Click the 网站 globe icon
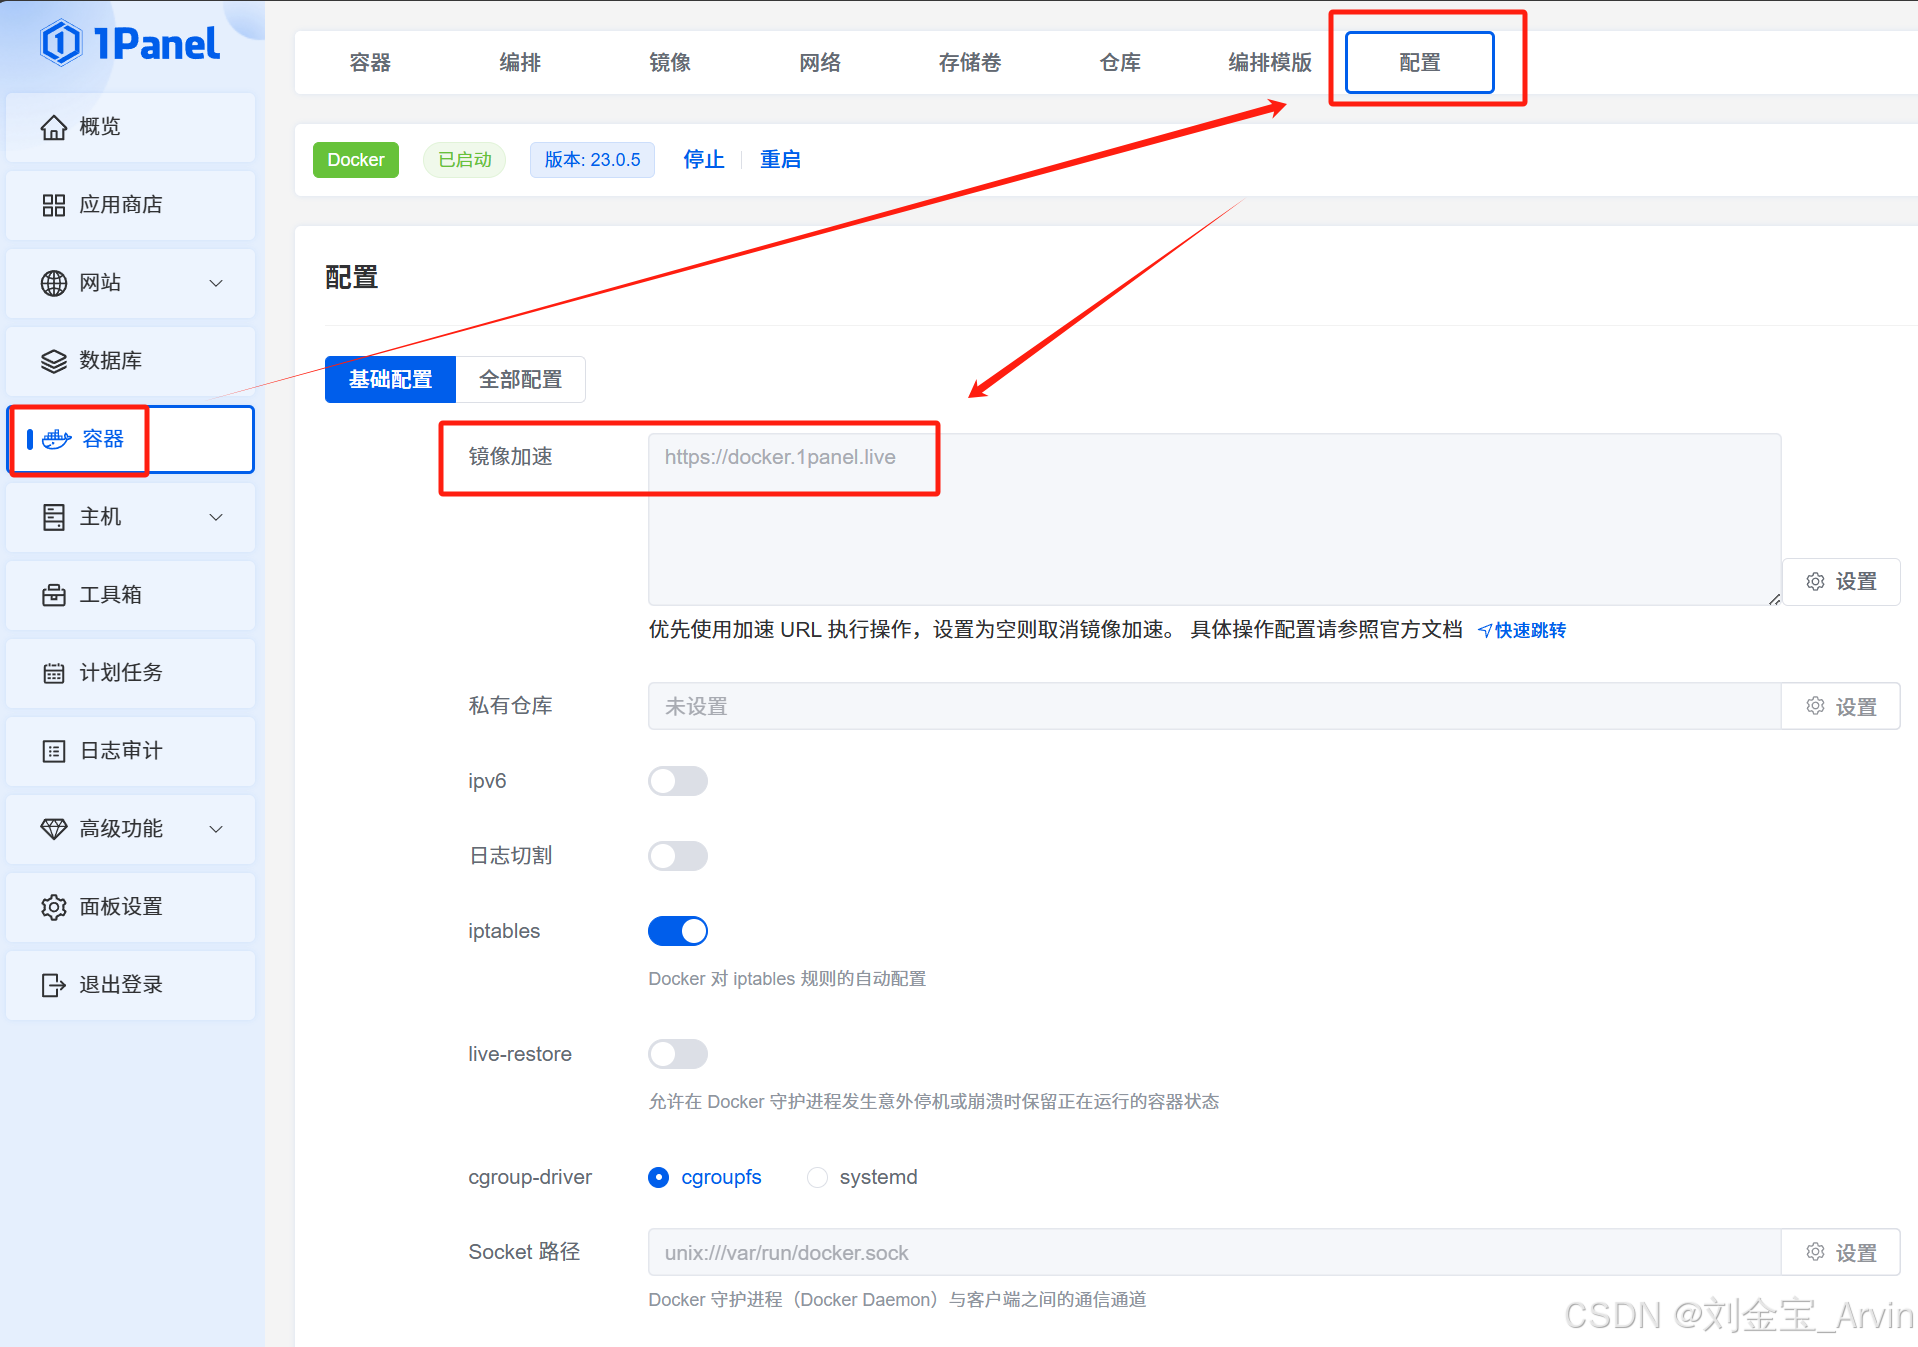 54,283
